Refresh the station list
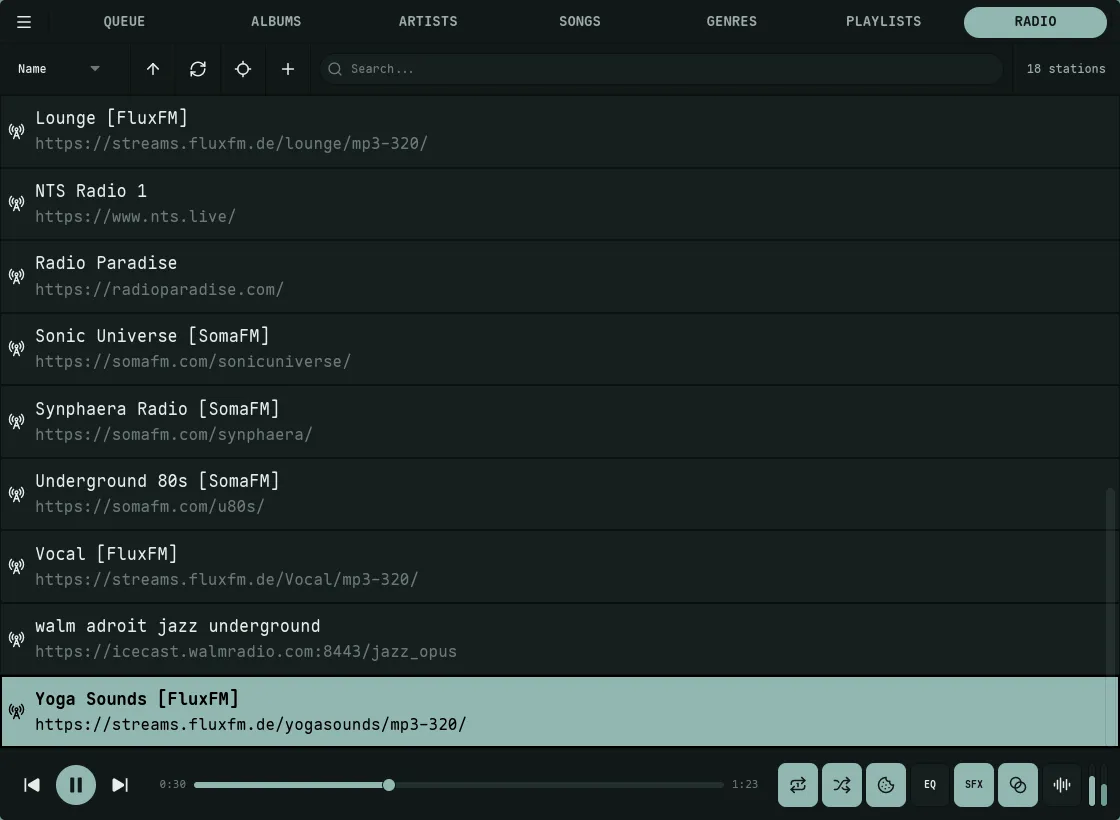 pos(198,69)
